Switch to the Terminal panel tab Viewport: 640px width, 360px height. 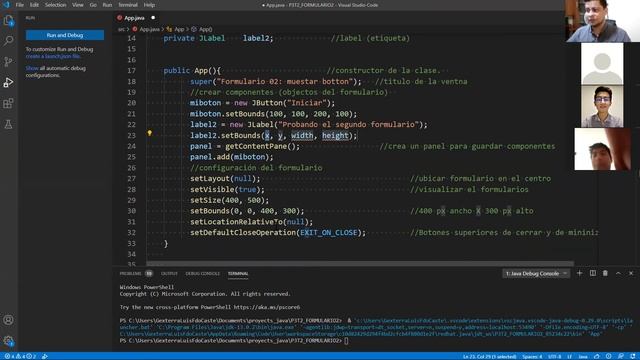tap(238, 273)
